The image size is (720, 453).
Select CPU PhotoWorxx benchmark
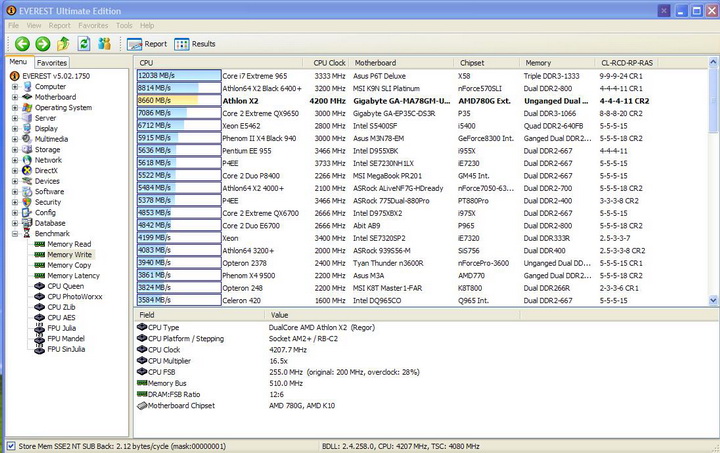[x=75, y=296]
